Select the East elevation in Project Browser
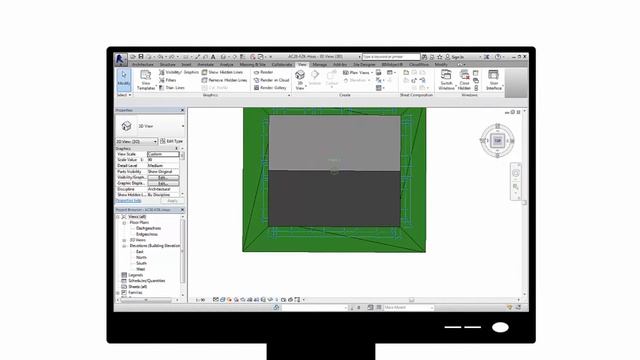640x360 pixels. pyautogui.click(x=140, y=252)
